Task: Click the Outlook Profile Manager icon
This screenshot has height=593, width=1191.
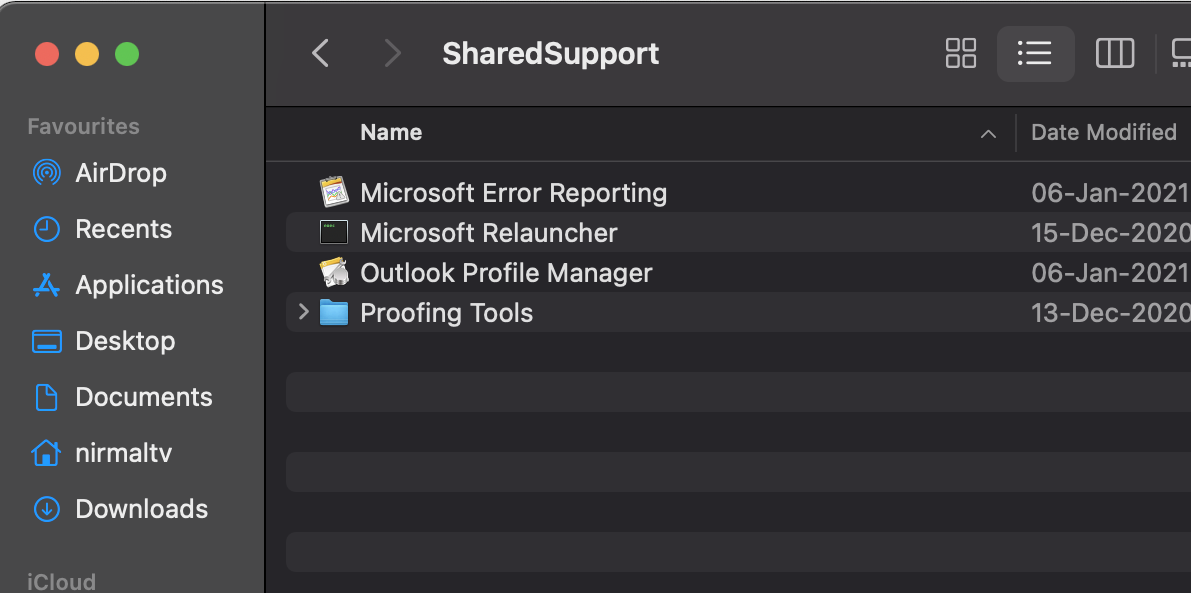Action: 333,273
